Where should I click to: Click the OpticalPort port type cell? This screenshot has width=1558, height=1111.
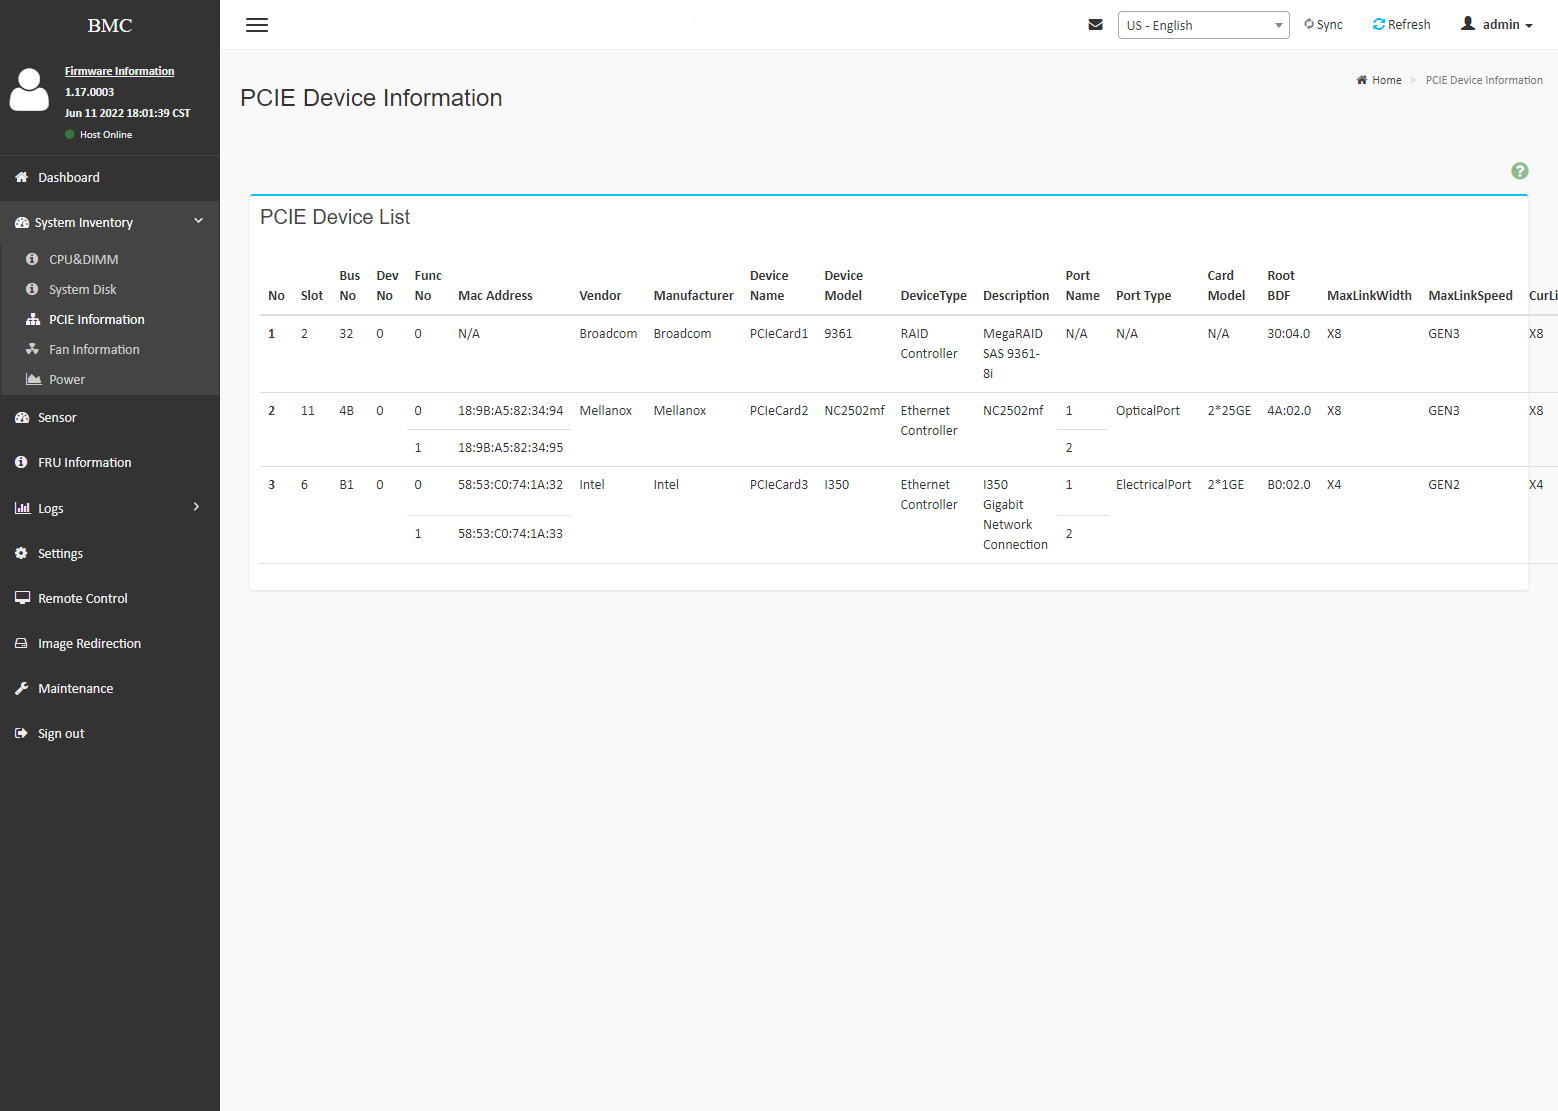coord(1148,410)
